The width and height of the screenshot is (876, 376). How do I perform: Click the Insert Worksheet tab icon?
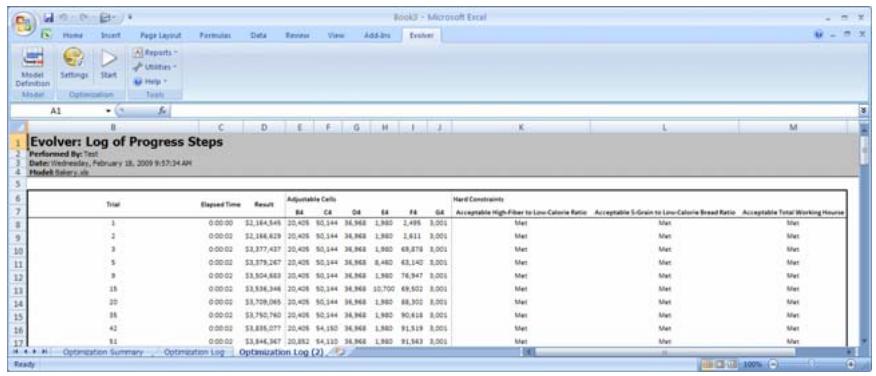(340, 353)
